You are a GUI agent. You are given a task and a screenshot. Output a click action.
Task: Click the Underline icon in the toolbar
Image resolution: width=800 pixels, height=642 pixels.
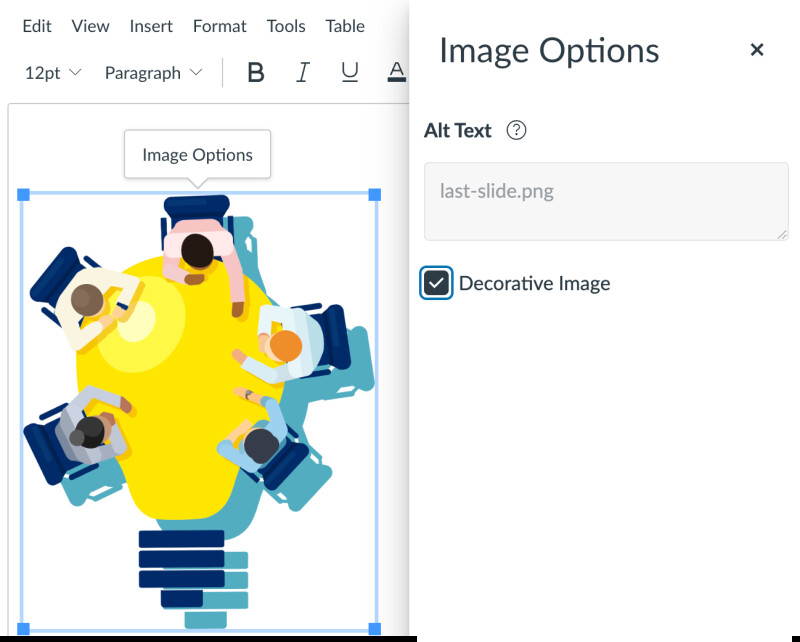point(349,72)
